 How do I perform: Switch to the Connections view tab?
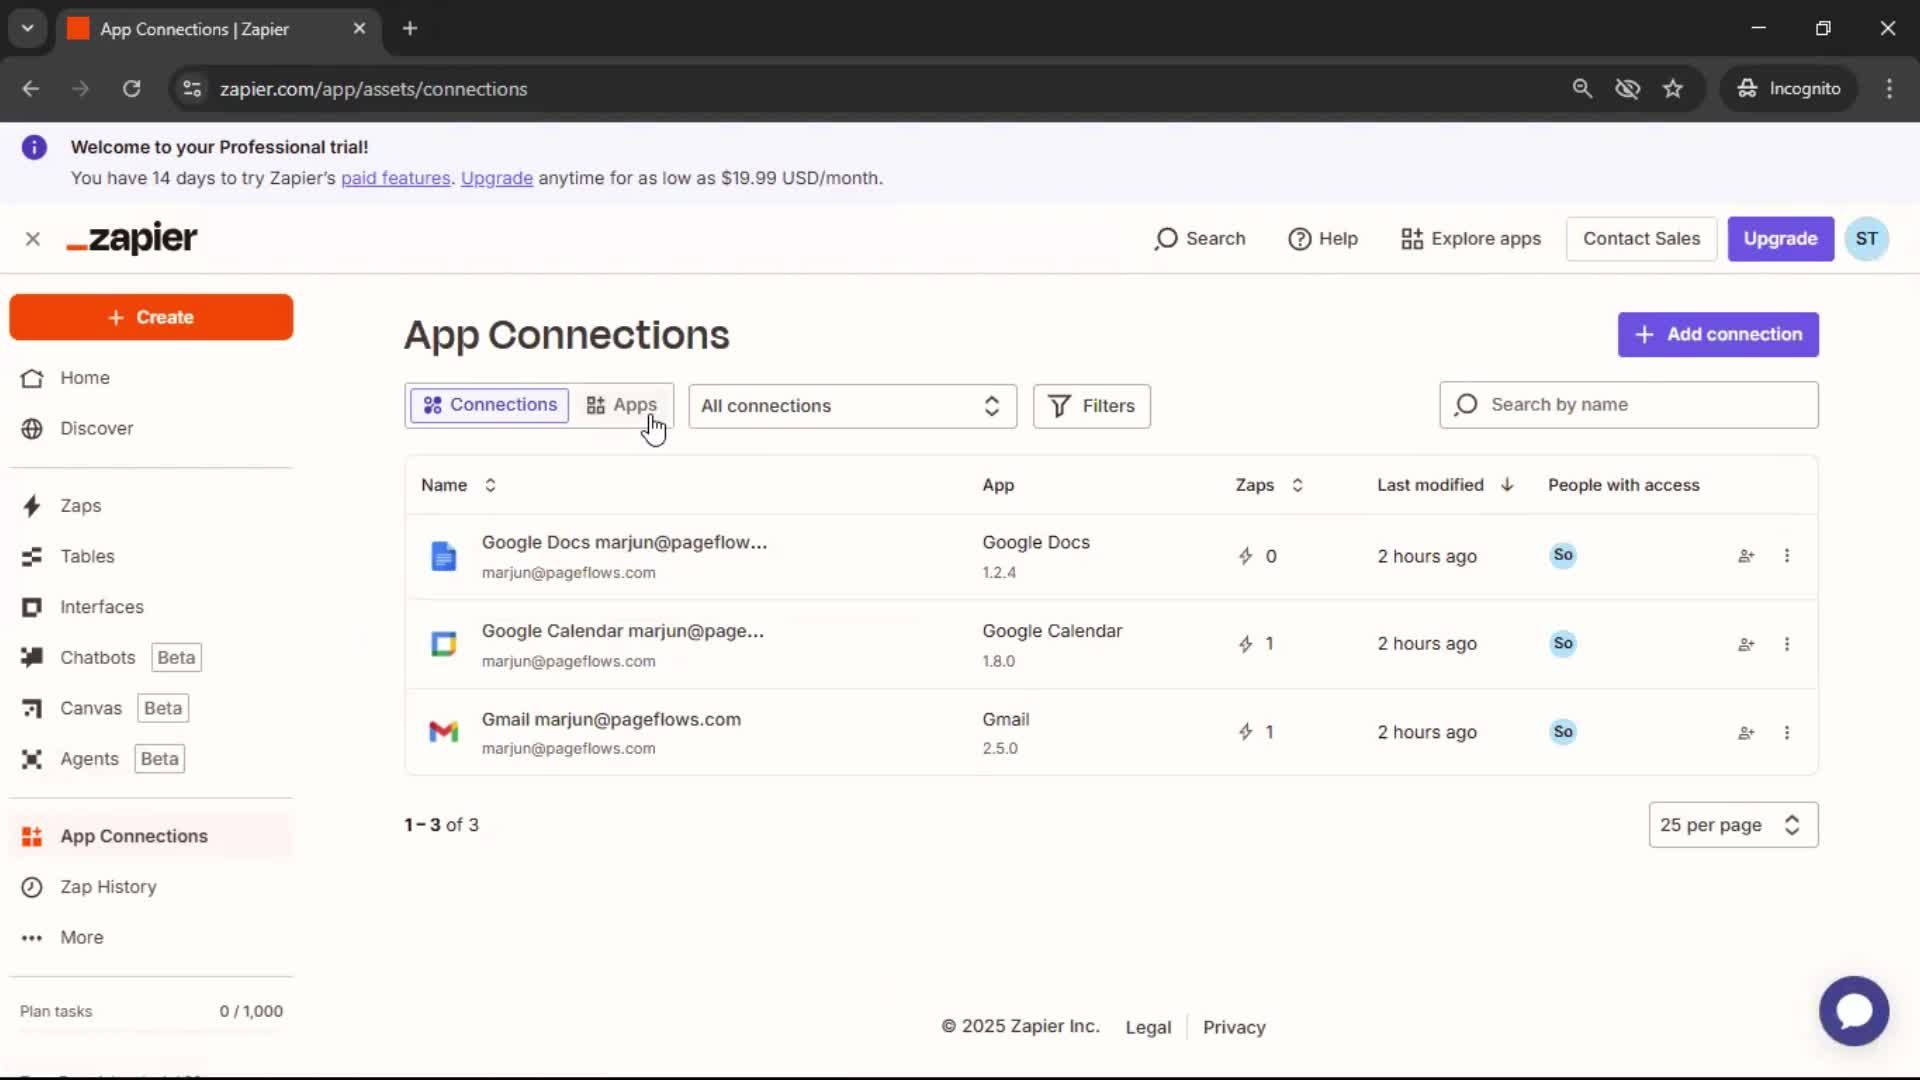[490, 405]
